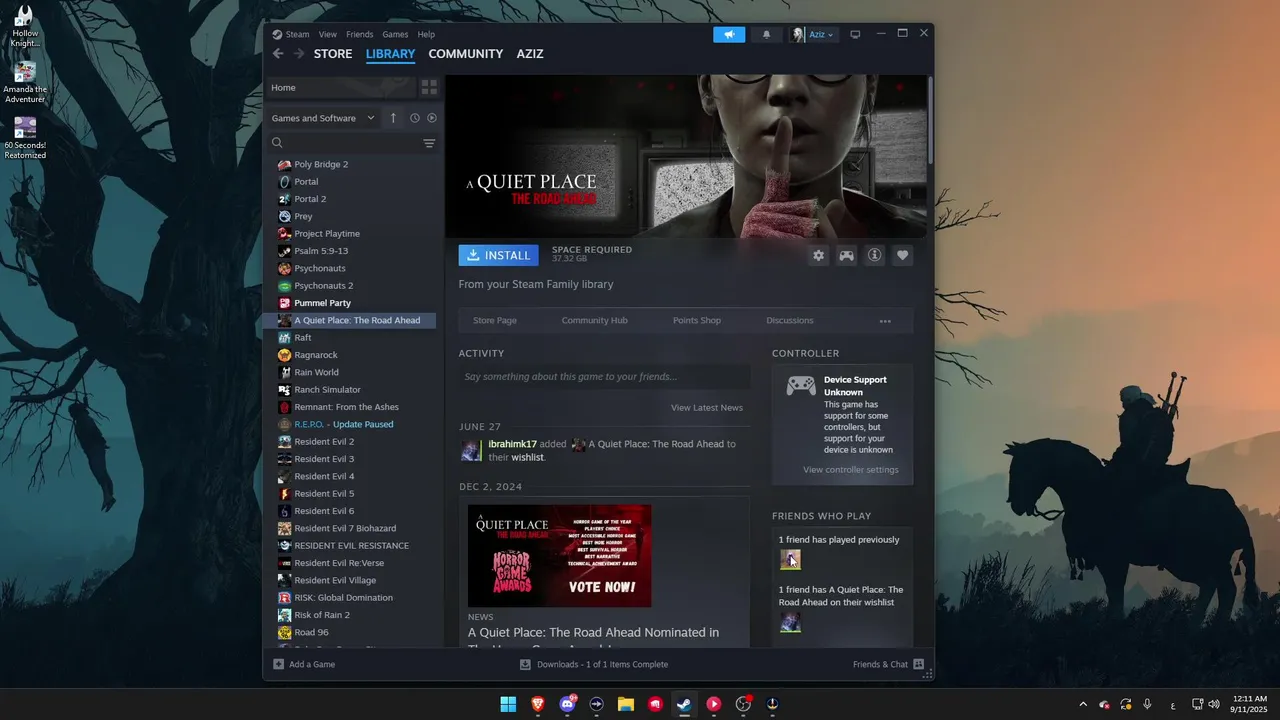Open the Friends menu

coord(360,34)
